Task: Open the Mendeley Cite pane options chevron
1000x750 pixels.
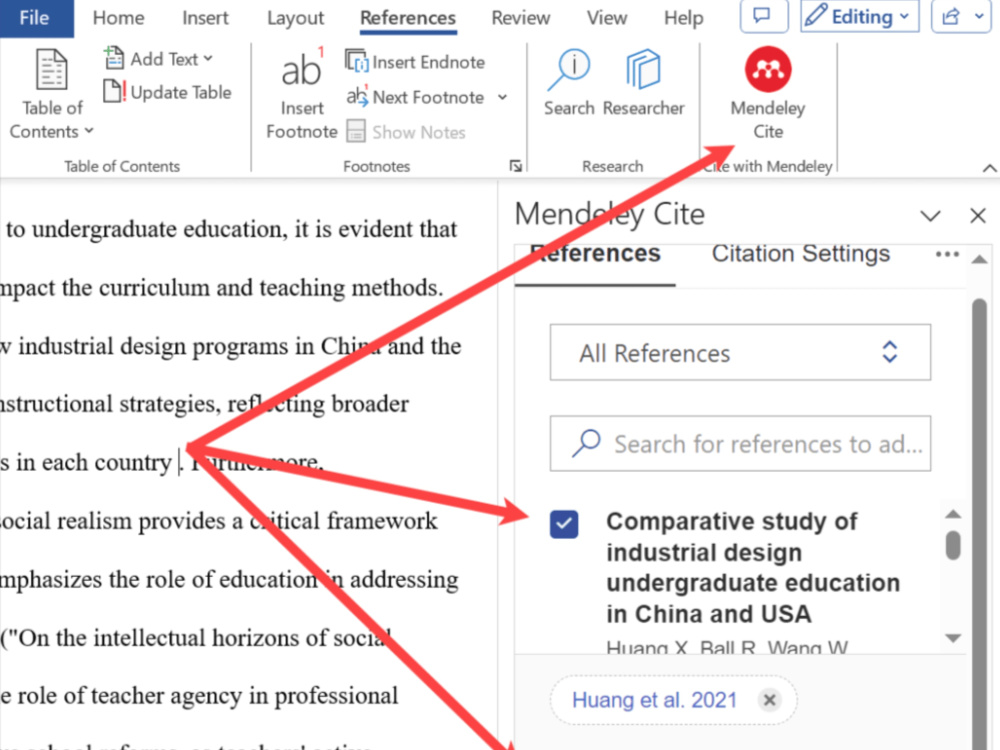Action: point(930,216)
